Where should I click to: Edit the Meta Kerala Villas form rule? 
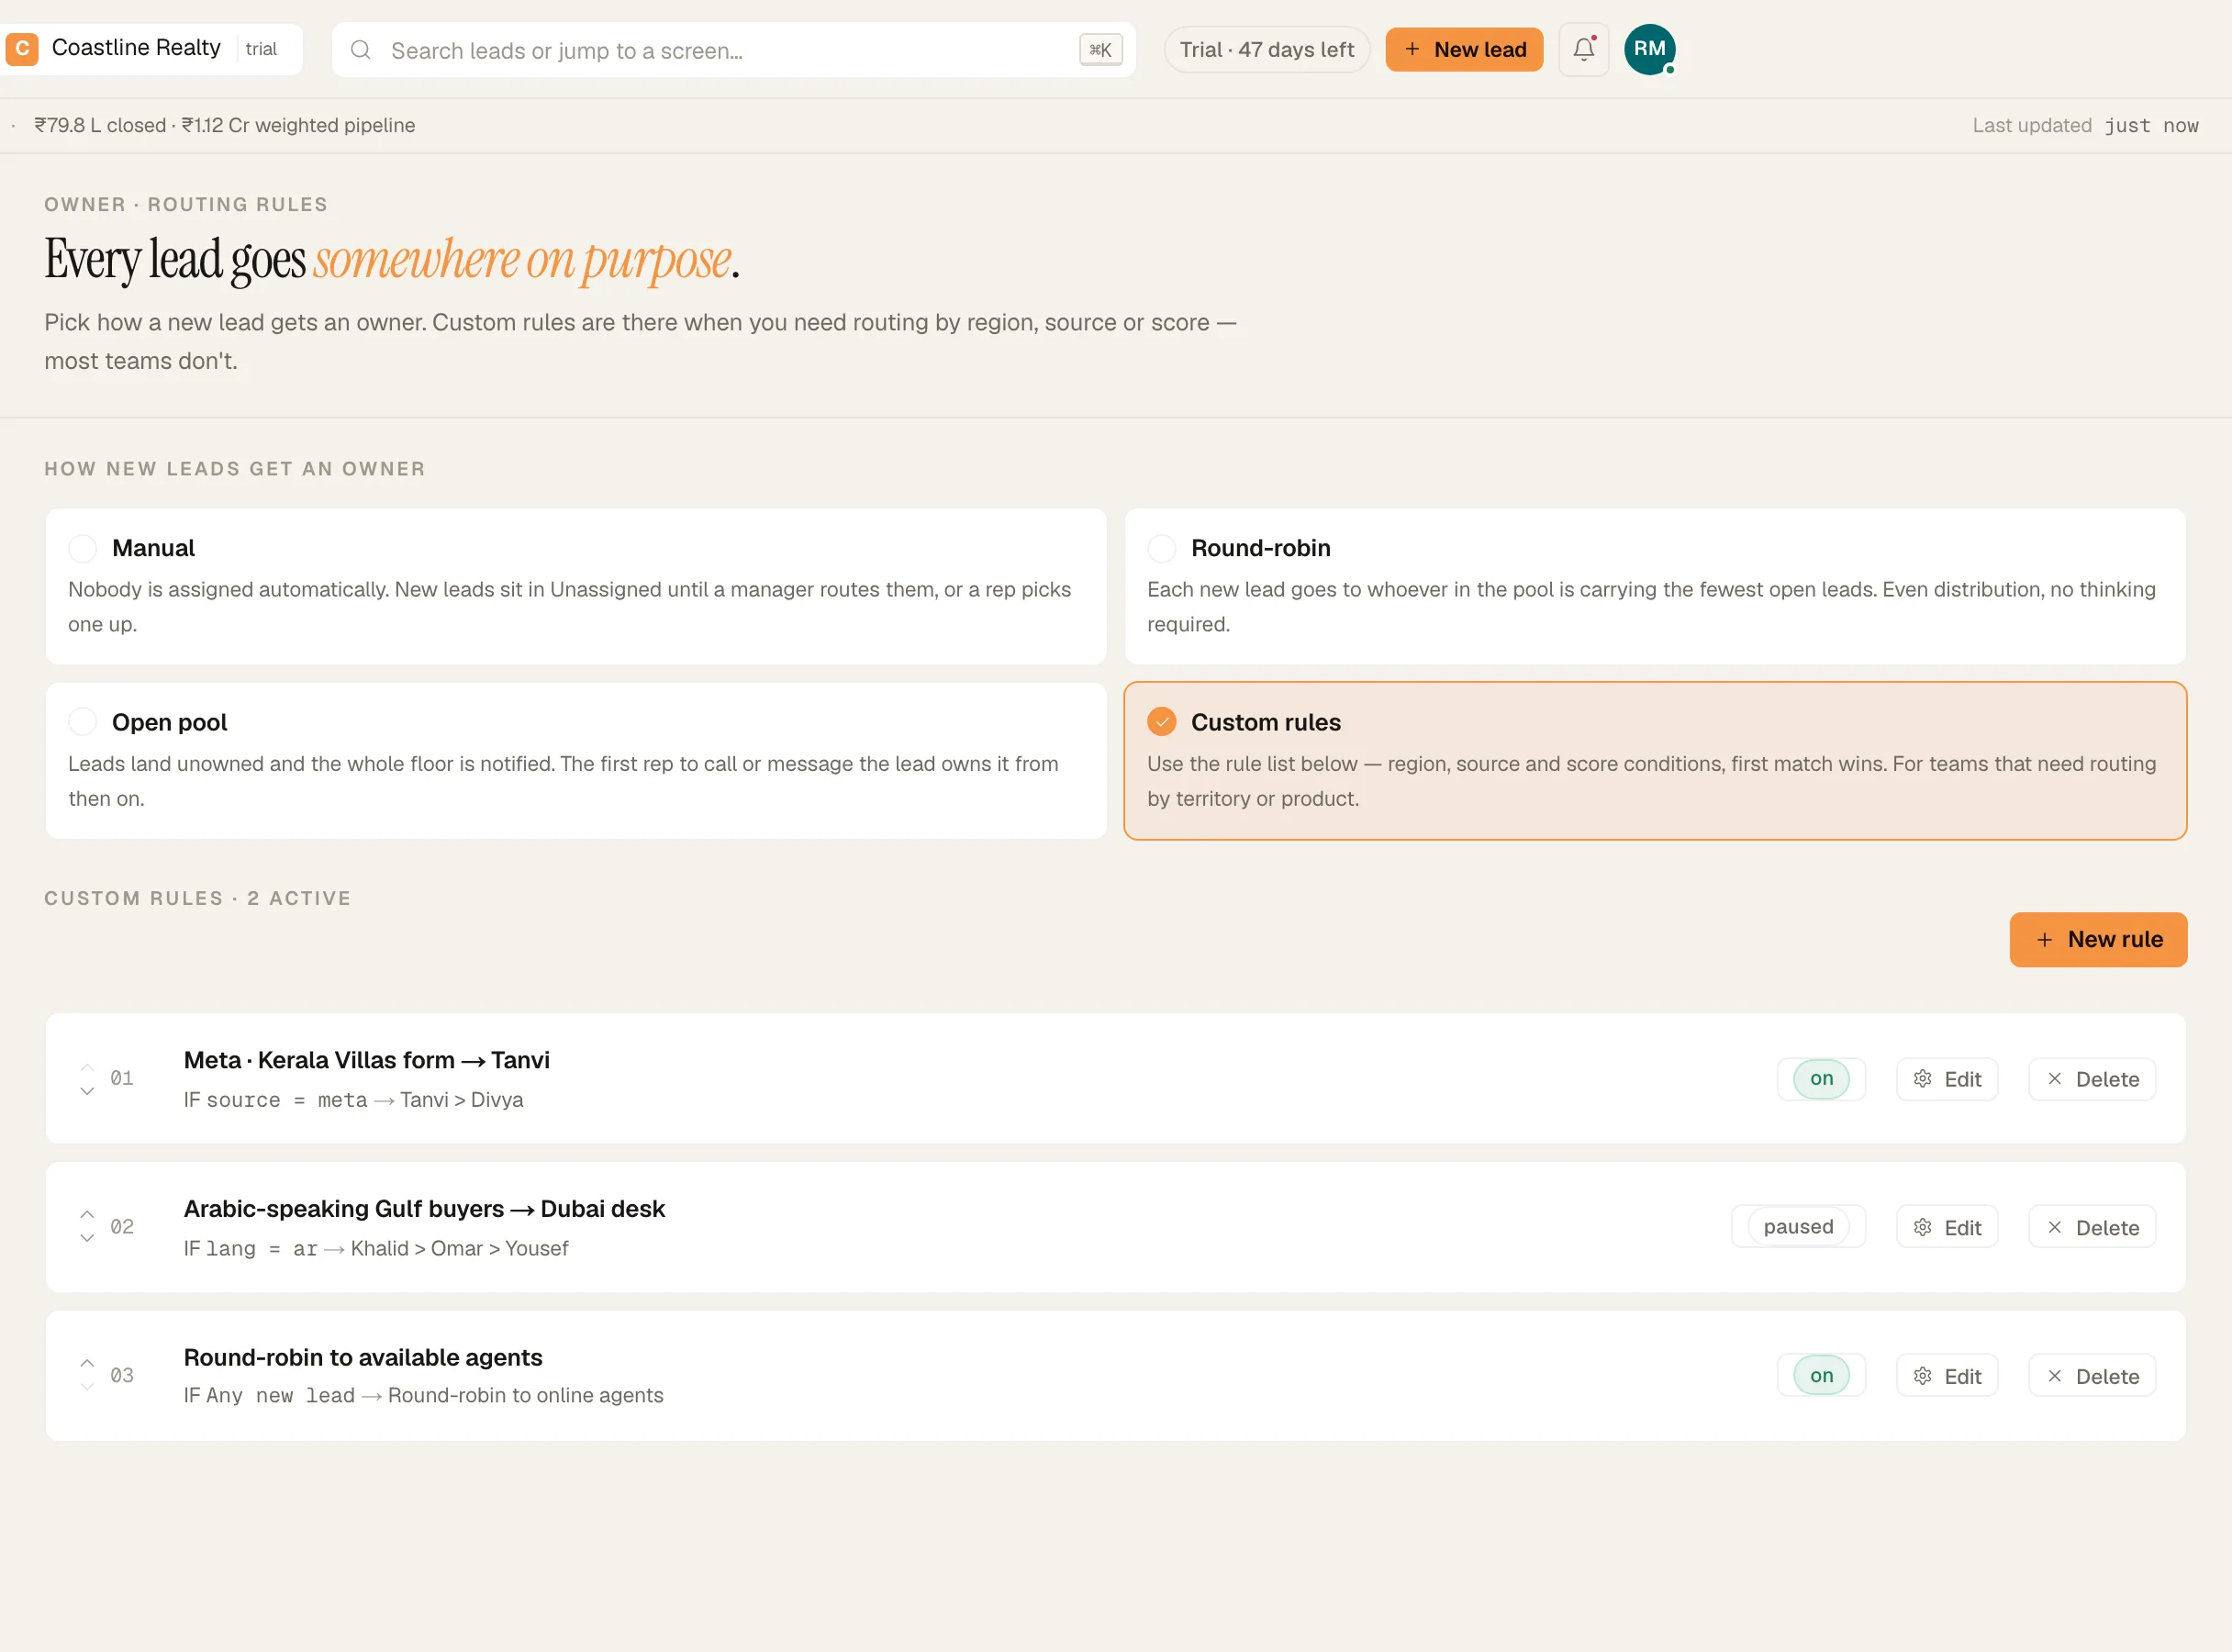click(x=1947, y=1079)
